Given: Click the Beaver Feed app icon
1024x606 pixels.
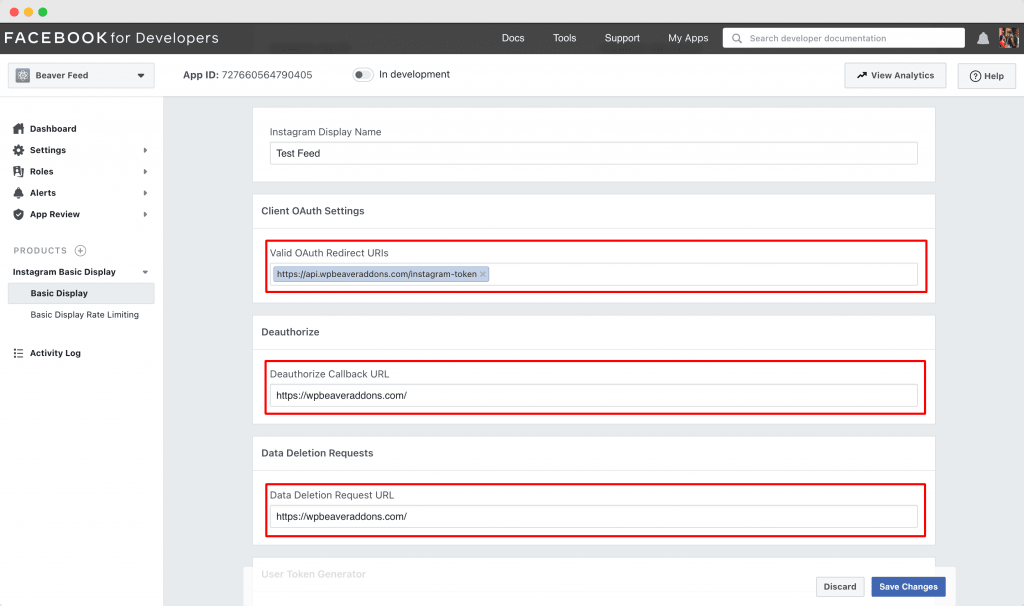Looking at the screenshot, I should [23, 75].
